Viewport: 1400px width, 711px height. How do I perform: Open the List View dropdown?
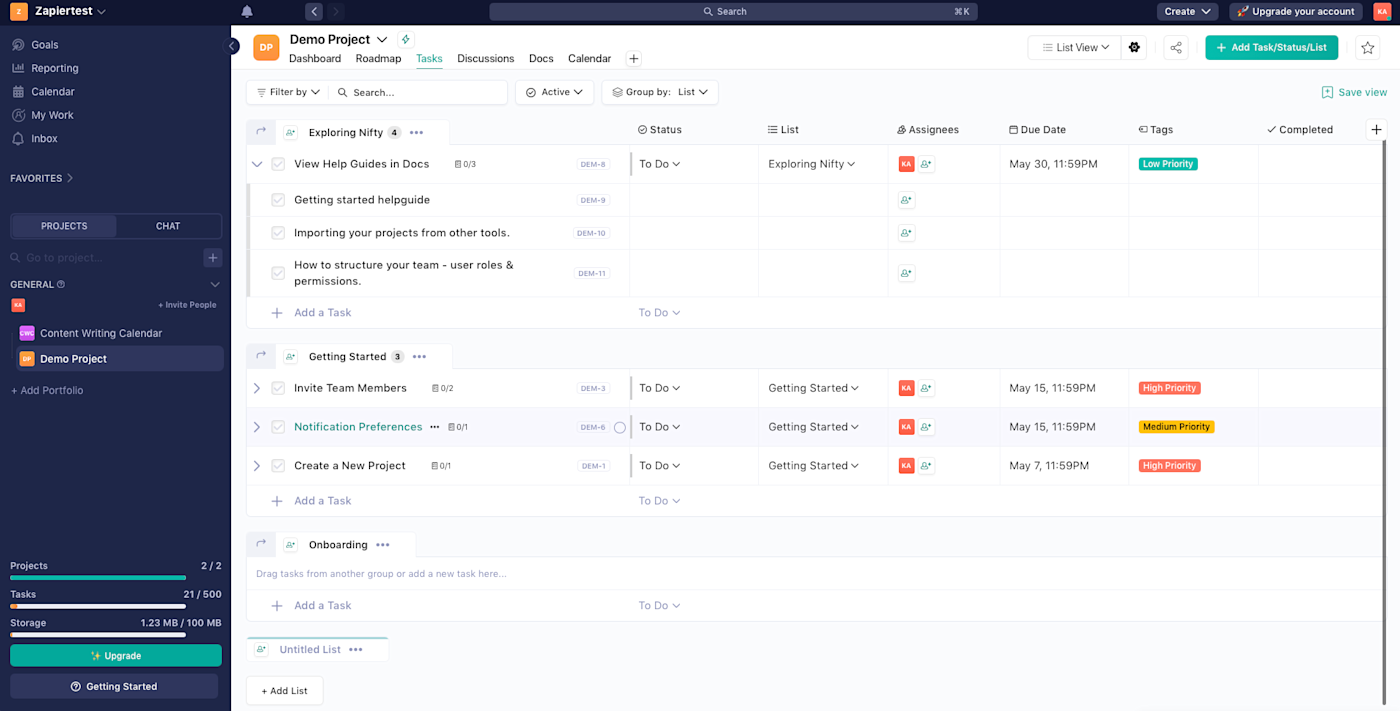[x=1075, y=47]
